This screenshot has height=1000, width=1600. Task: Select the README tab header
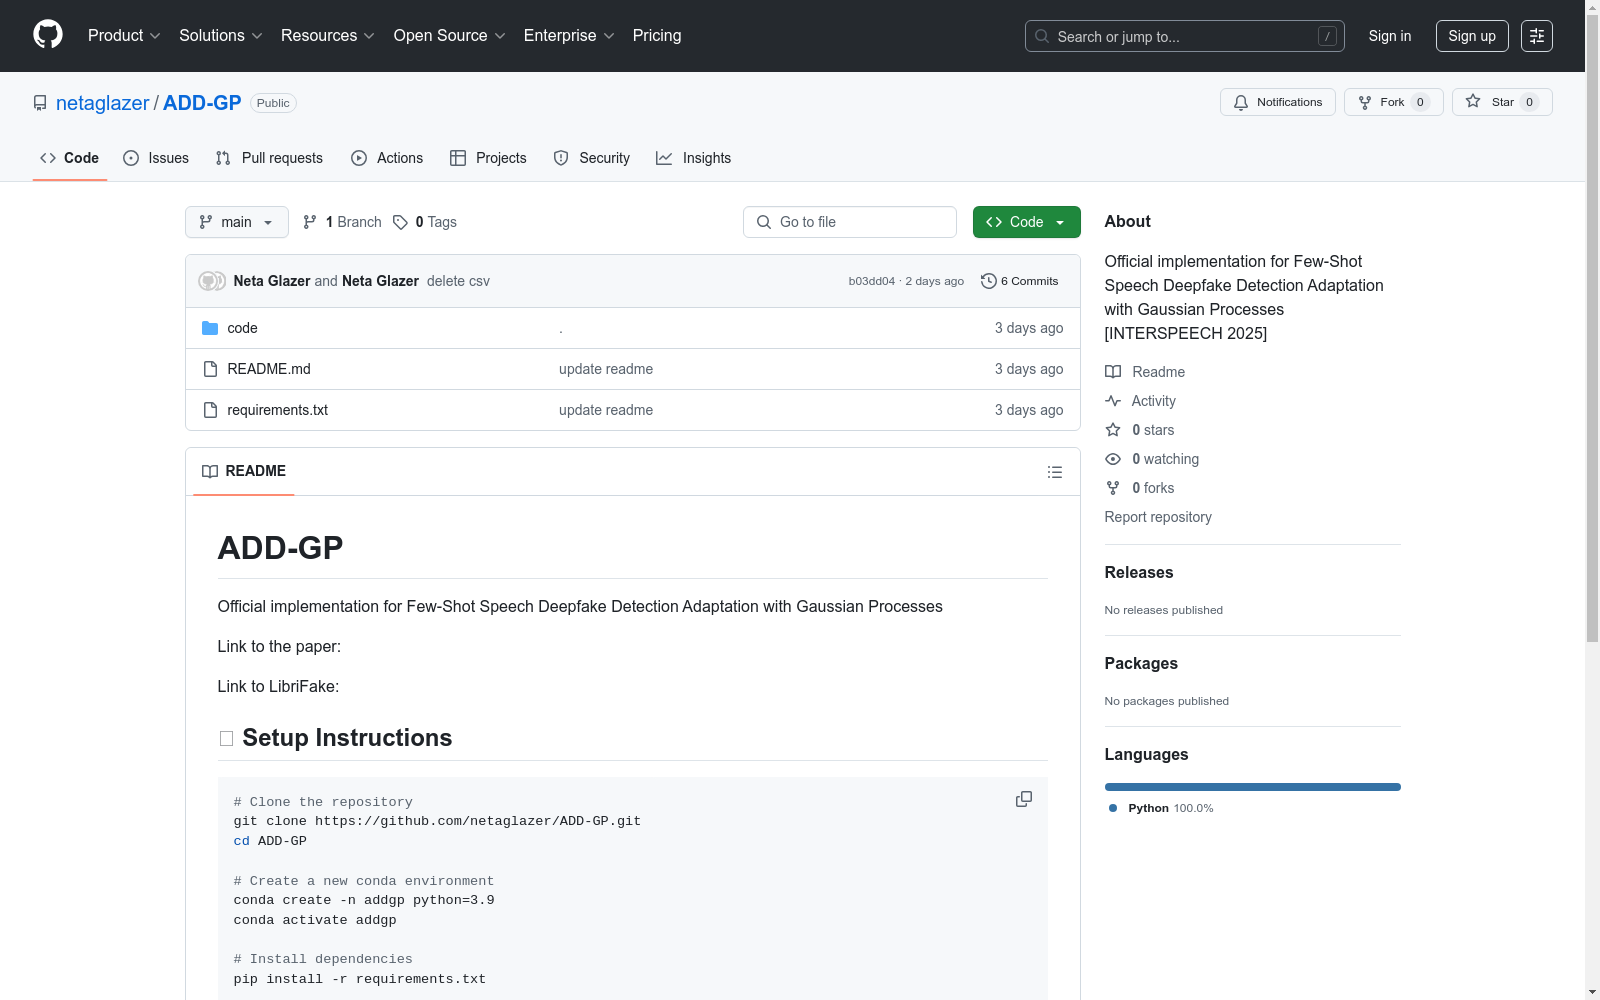[x=244, y=471]
